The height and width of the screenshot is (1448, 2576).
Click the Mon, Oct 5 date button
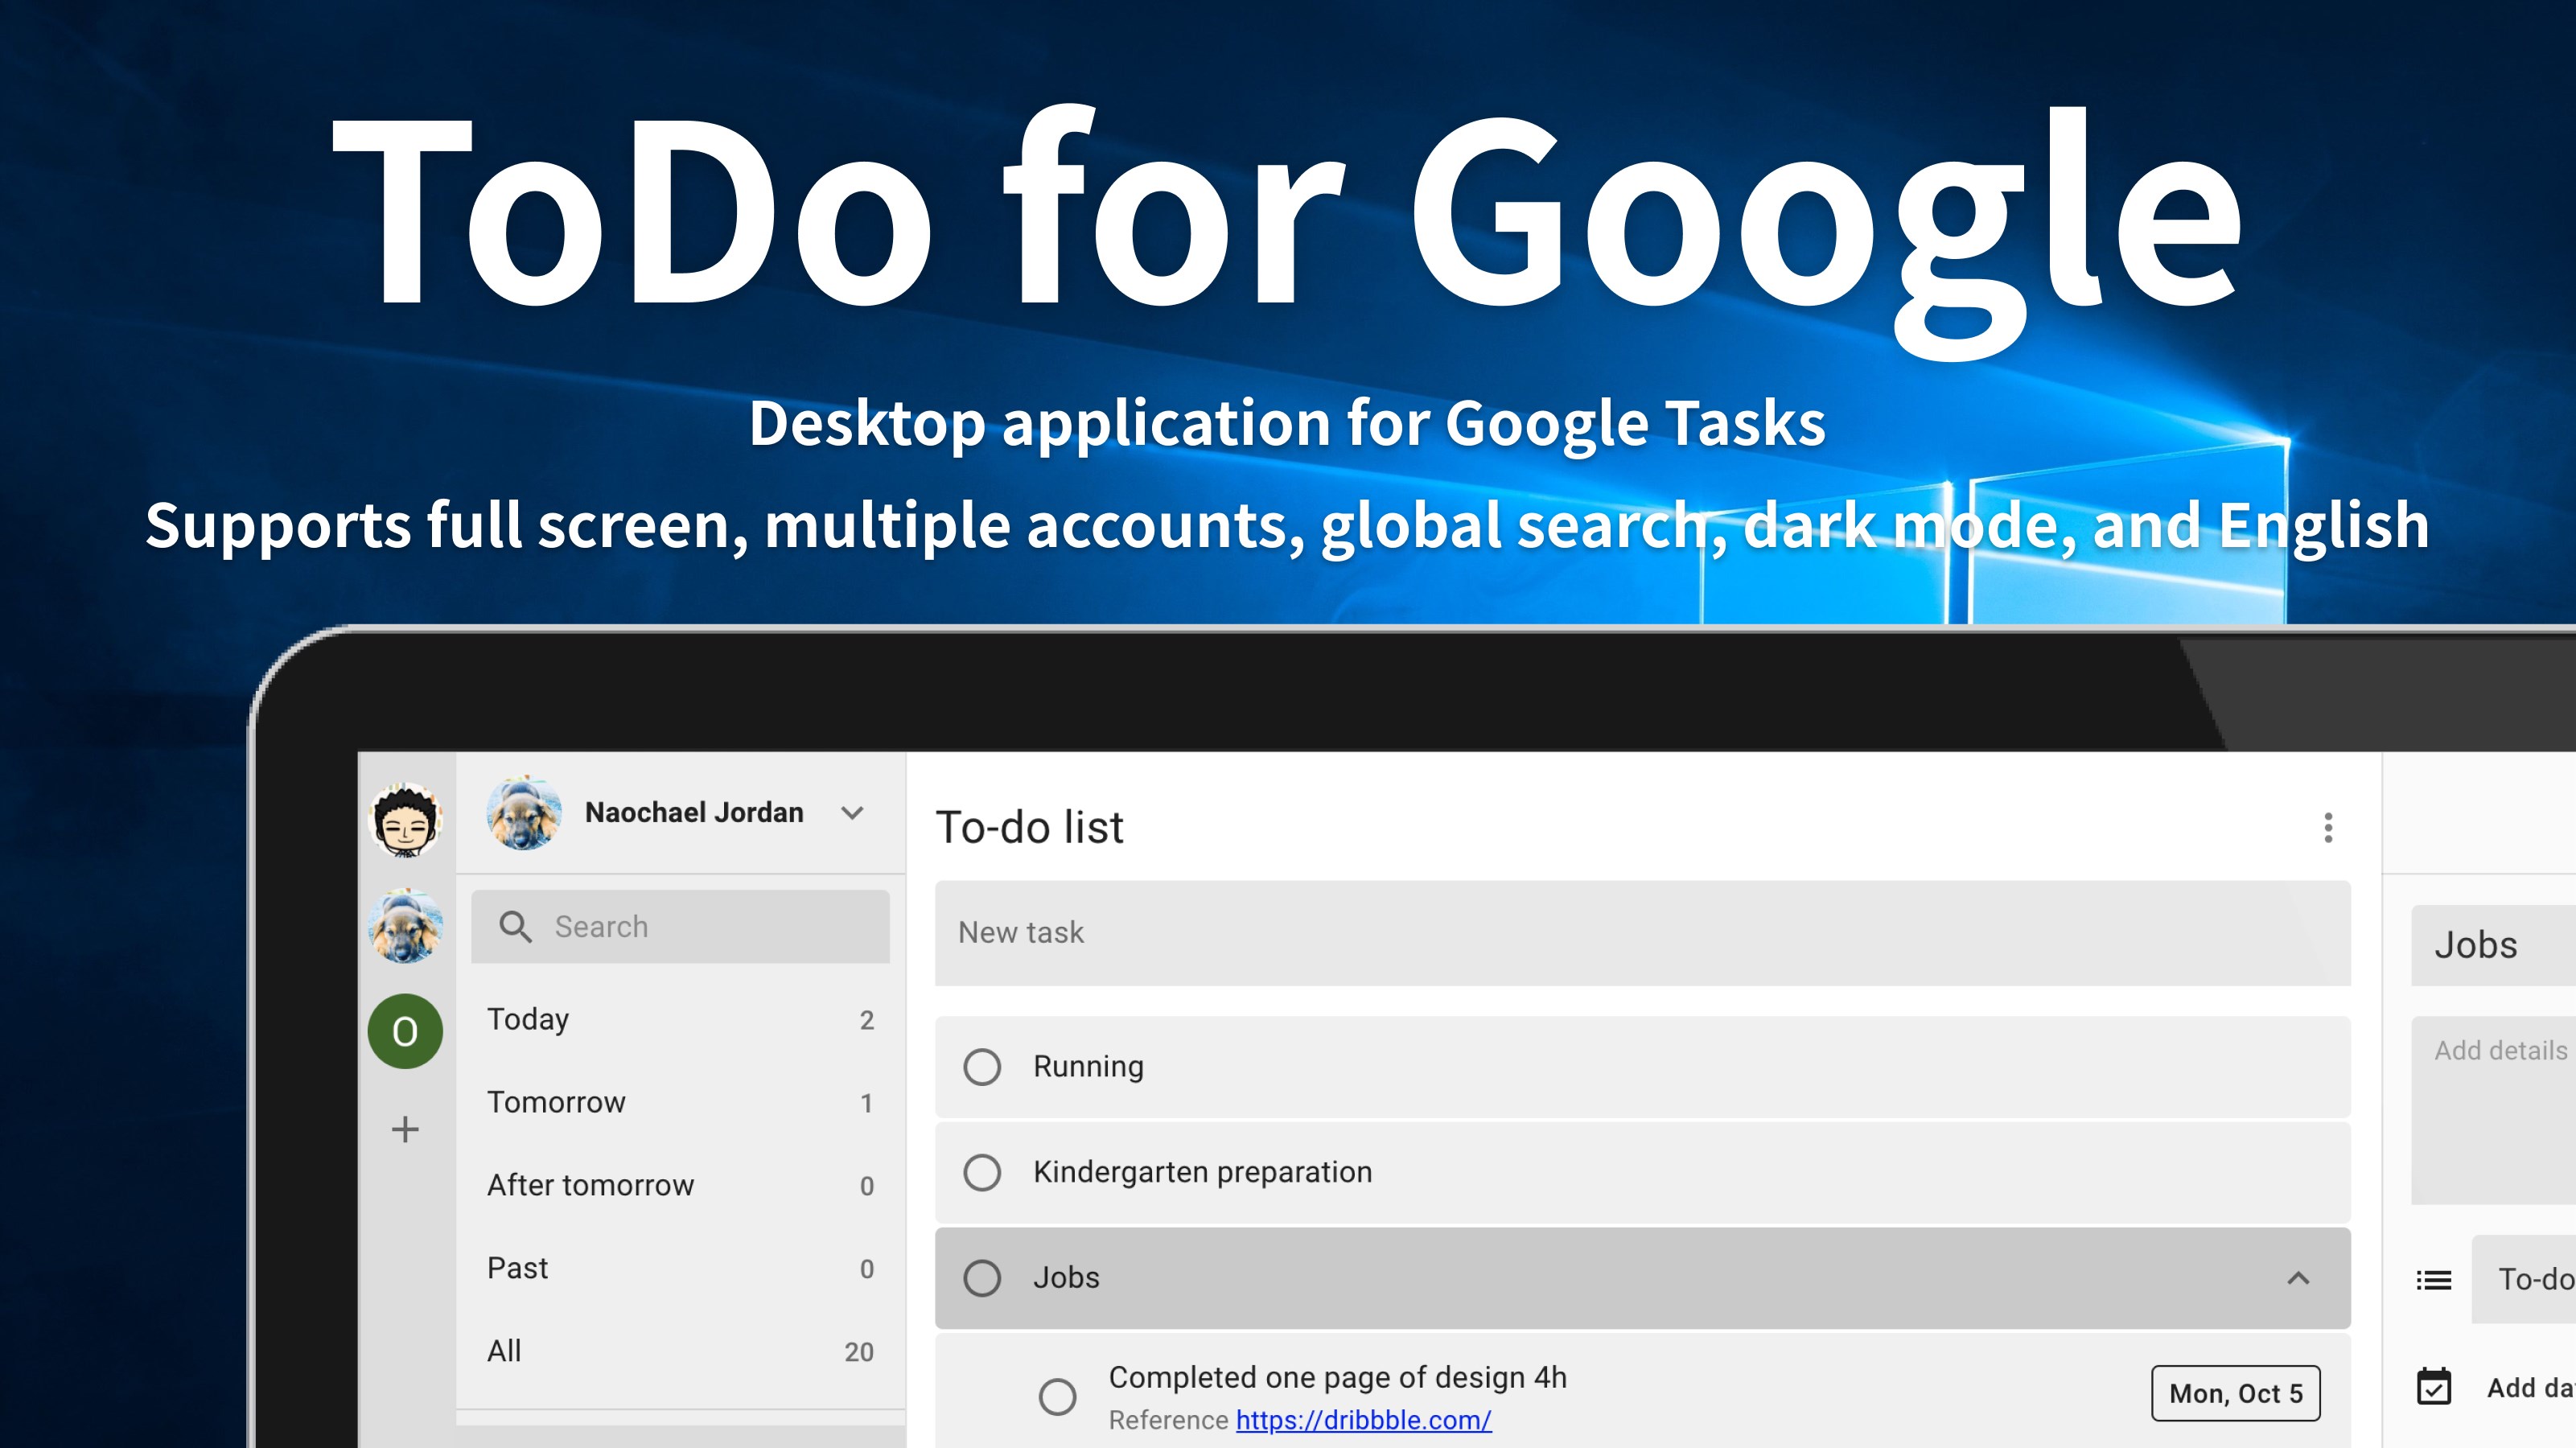pos(2235,1393)
